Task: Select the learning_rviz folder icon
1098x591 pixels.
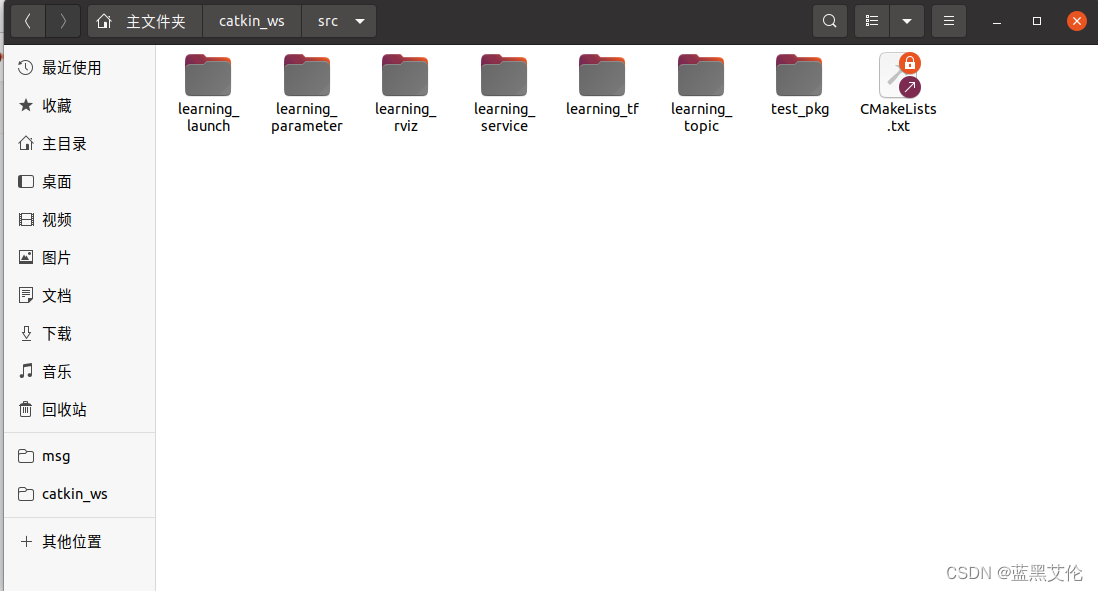Action: point(405,75)
